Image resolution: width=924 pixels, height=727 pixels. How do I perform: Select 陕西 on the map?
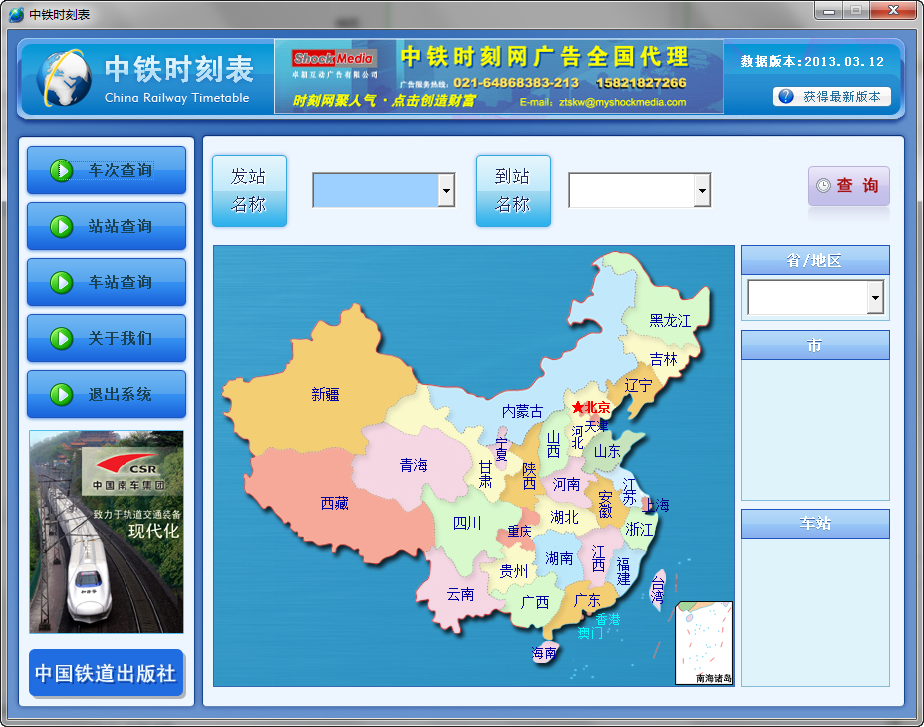(529, 476)
